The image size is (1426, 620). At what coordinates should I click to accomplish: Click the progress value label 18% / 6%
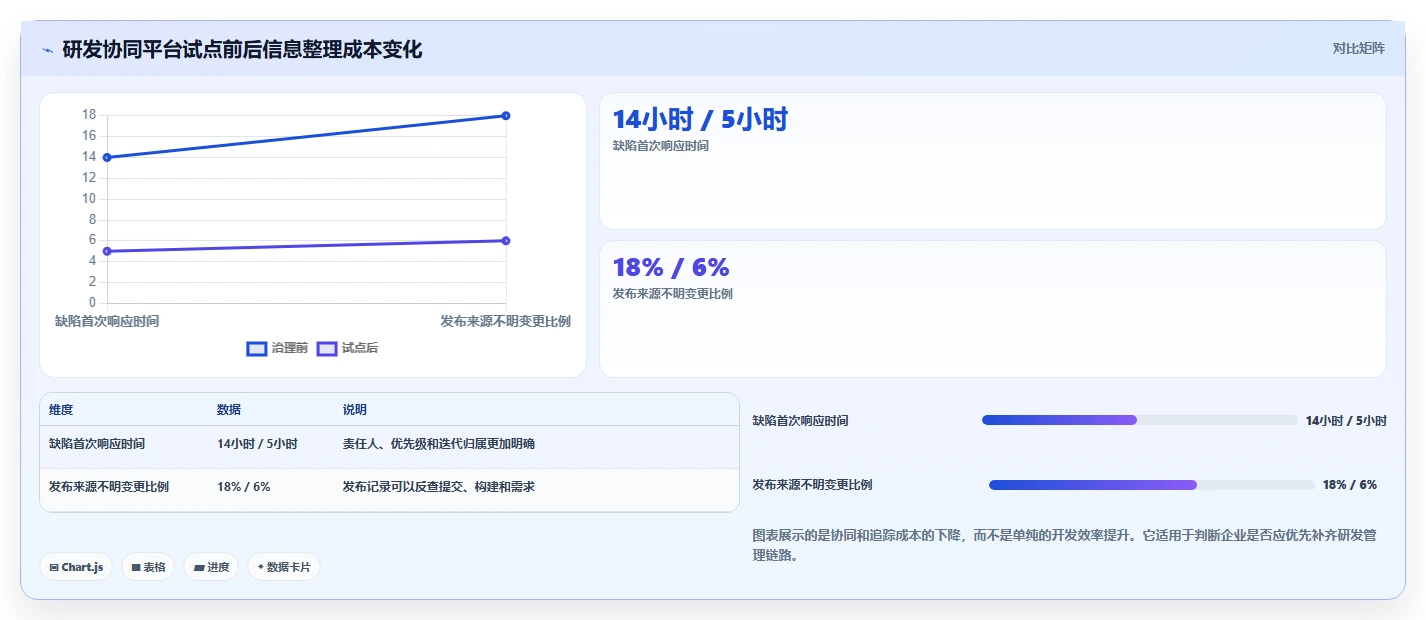(x=1350, y=485)
